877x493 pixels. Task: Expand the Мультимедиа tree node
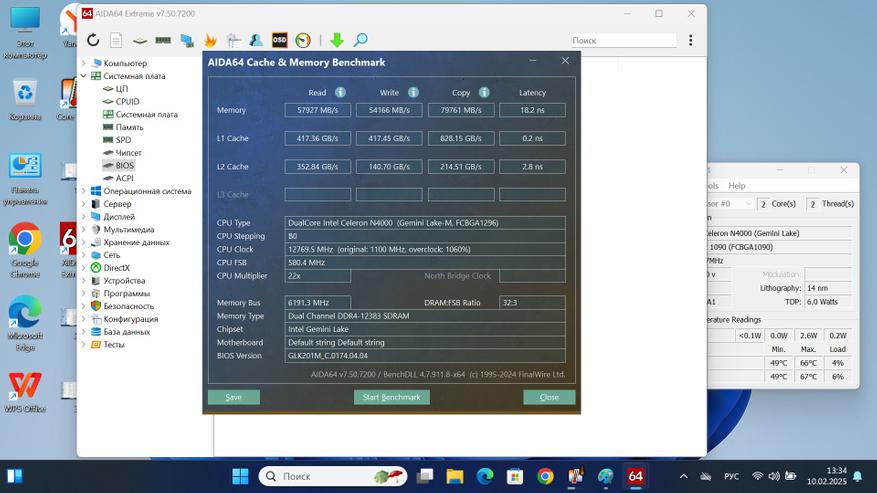[x=84, y=229]
